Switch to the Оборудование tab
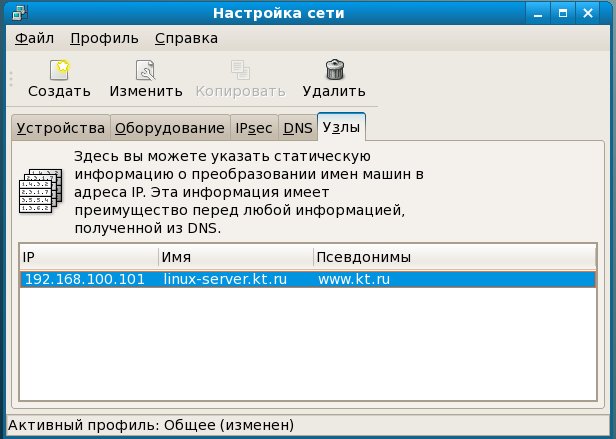This screenshot has width=616, height=439. pyautogui.click(x=170, y=128)
